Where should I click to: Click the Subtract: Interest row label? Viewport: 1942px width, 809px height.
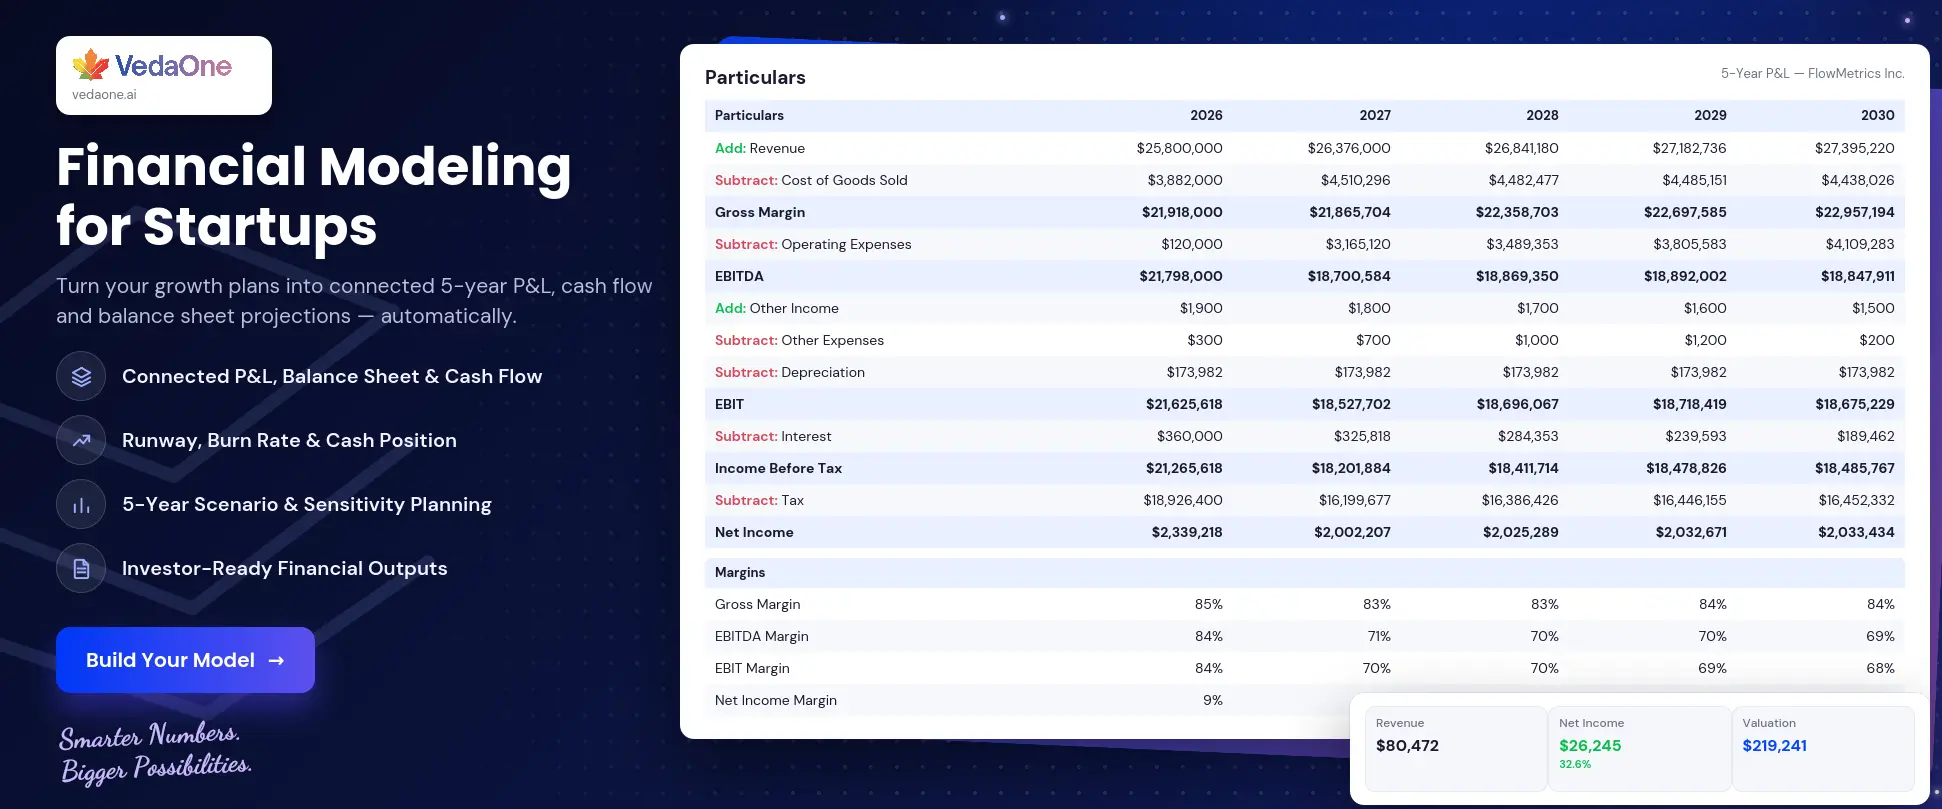pos(773,436)
